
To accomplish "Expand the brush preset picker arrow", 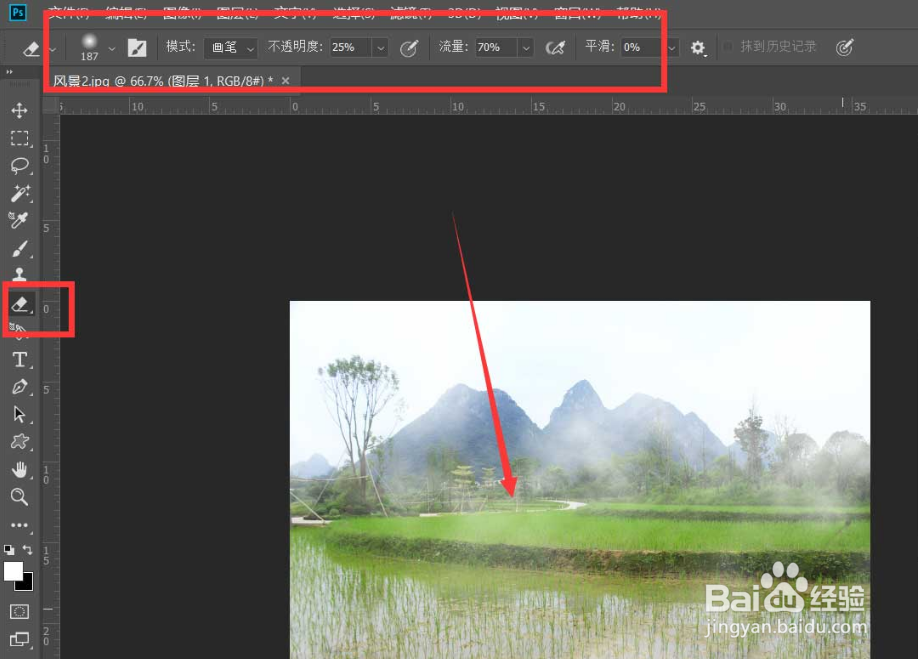I will point(112,49).
